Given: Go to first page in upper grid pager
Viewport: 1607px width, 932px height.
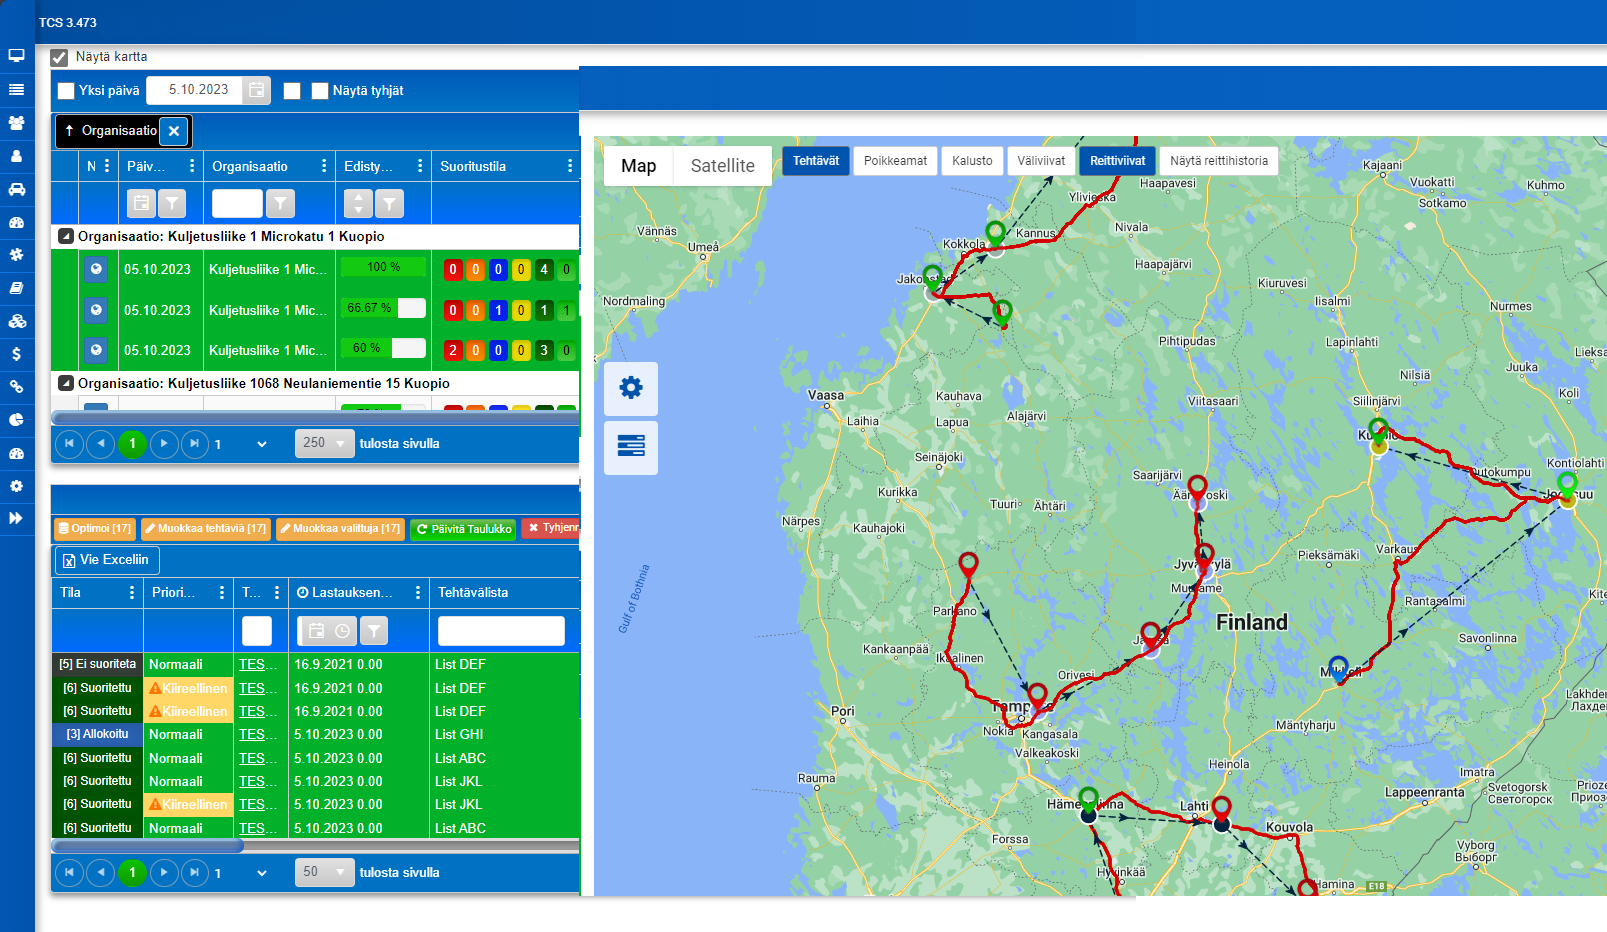Looking at the screenshot, I should click(69, 444).
